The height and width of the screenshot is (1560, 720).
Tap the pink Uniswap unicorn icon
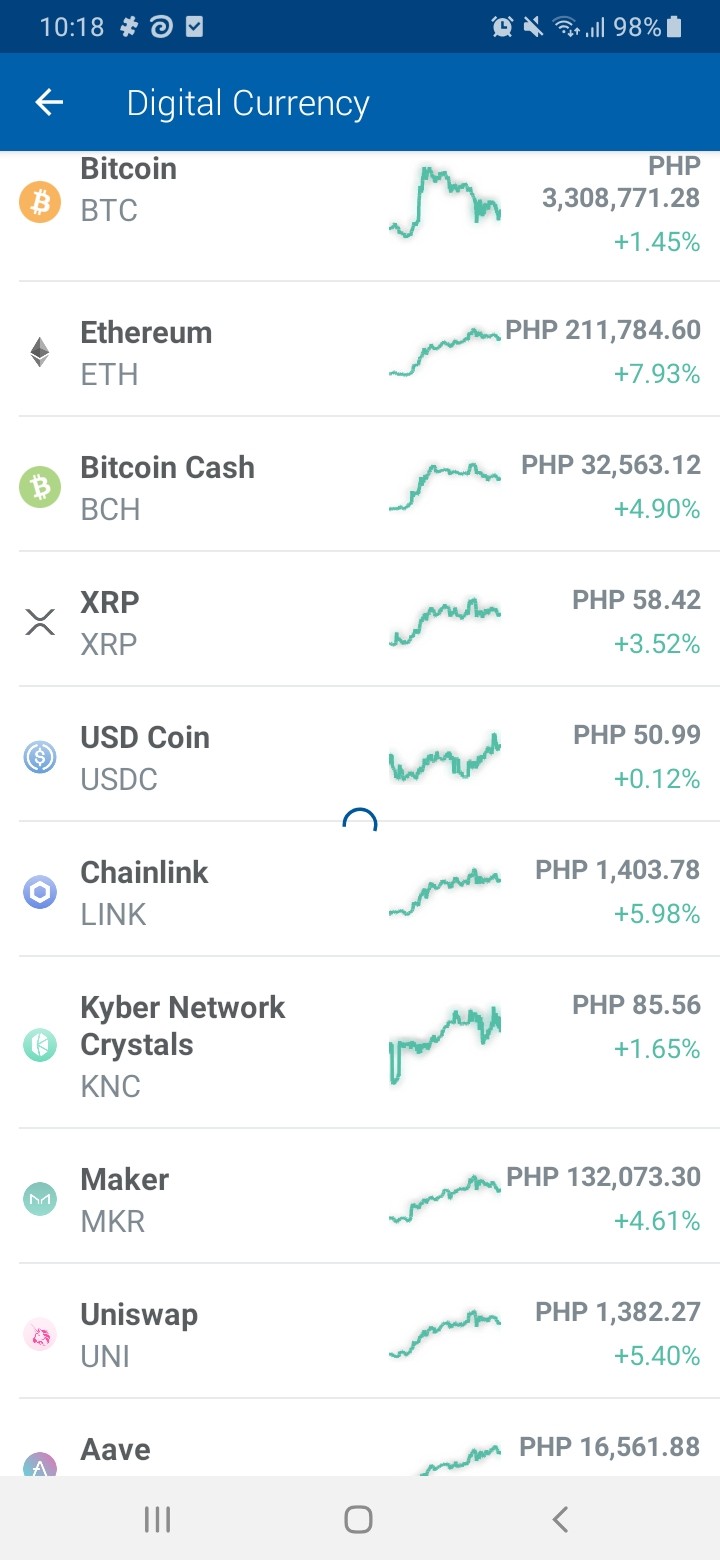[40, 1334]
